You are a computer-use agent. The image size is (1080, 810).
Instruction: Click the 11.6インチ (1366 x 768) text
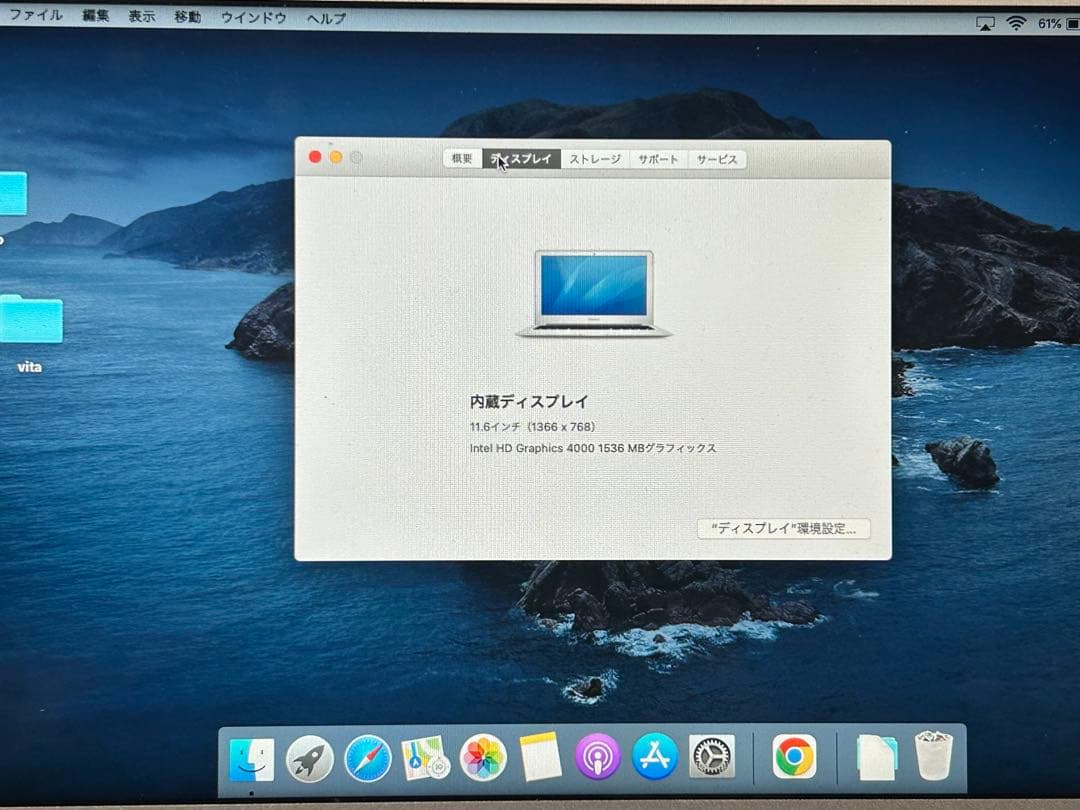532,427
